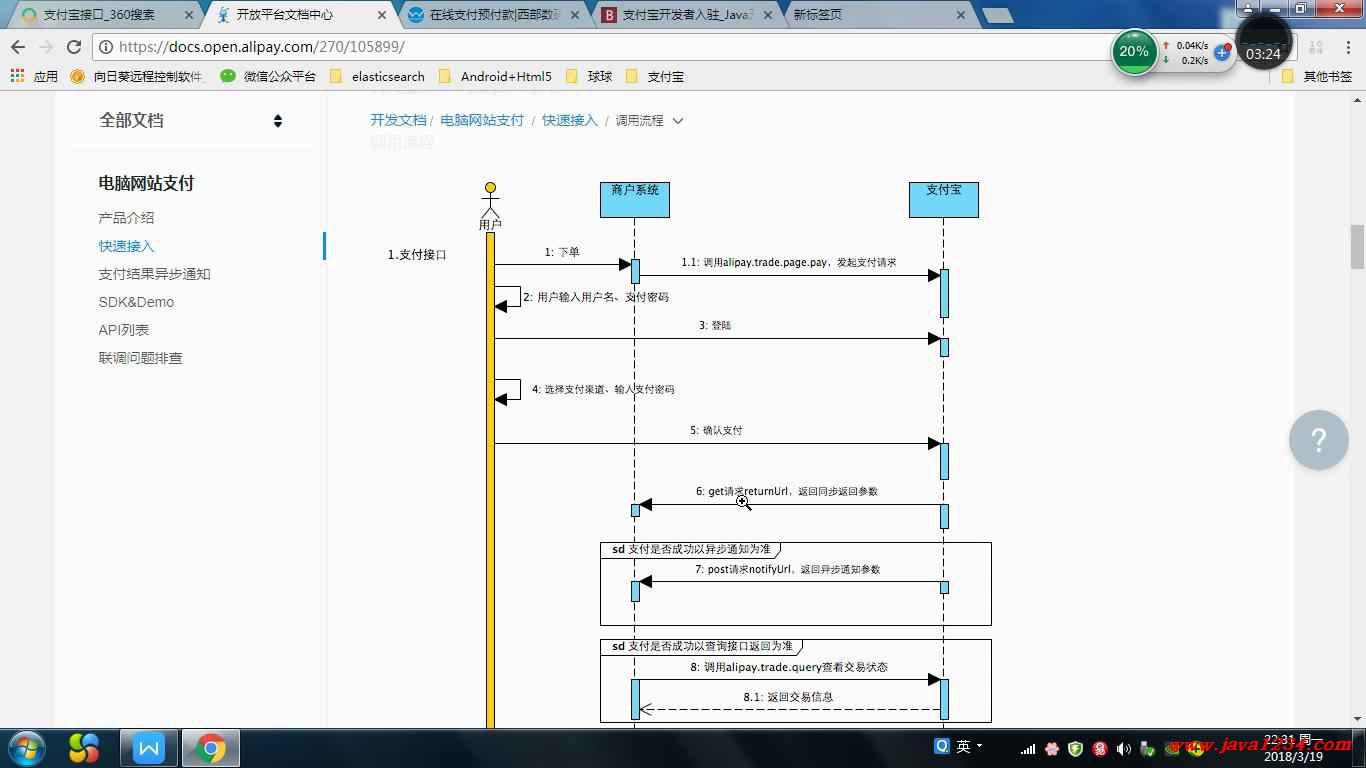1366x768 pixels.
Task: Click the blue Q input method tray icon
Action: point(941,746)
